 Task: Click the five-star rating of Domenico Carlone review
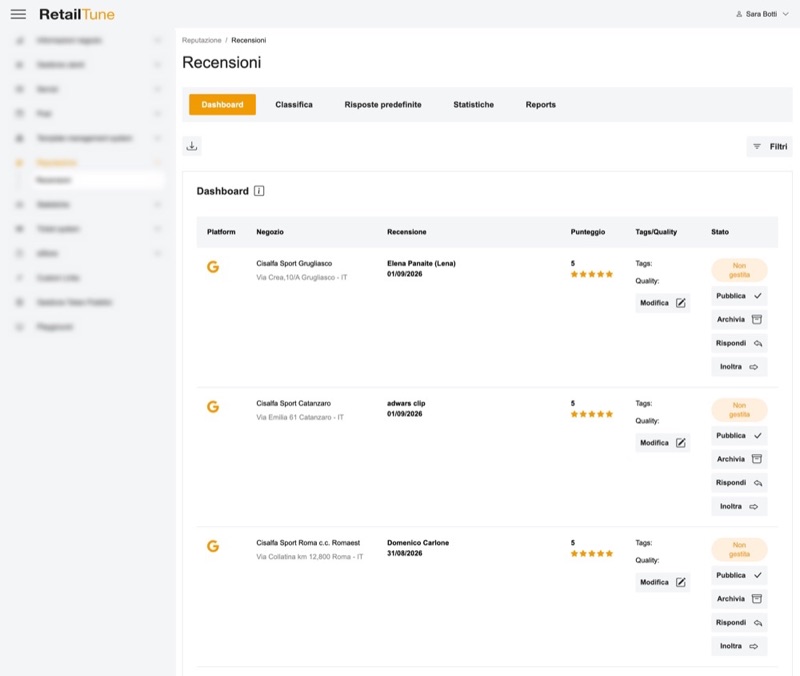point(592,554)
